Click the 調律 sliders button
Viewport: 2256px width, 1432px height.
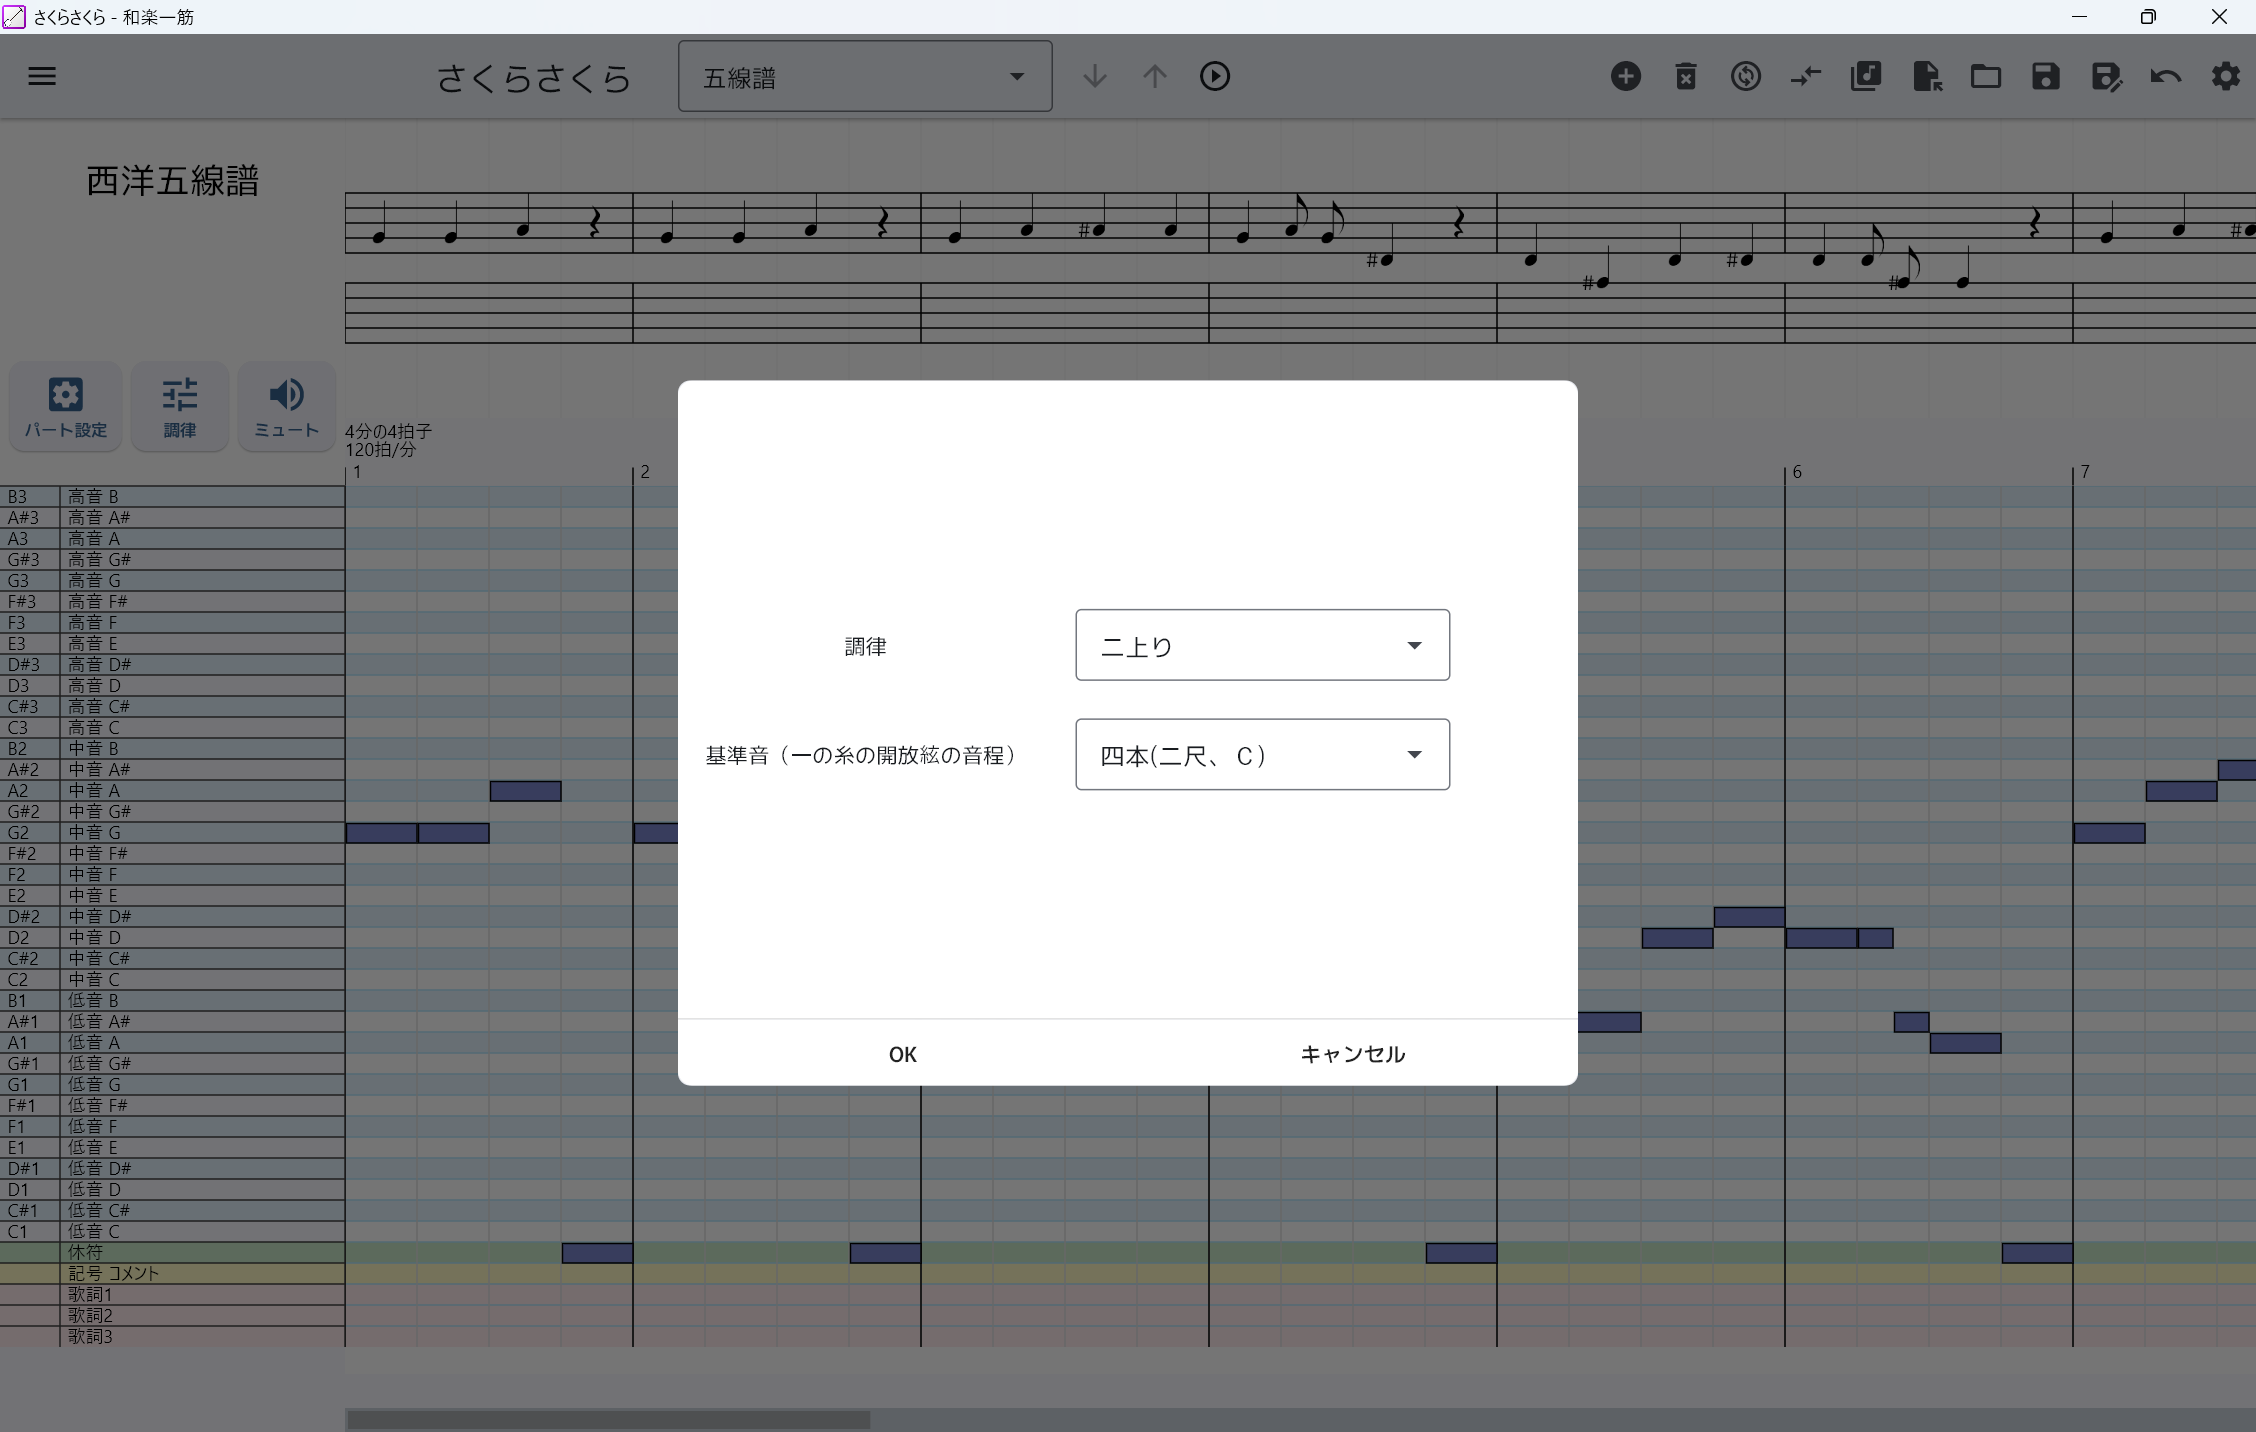[x=180, y=407]
